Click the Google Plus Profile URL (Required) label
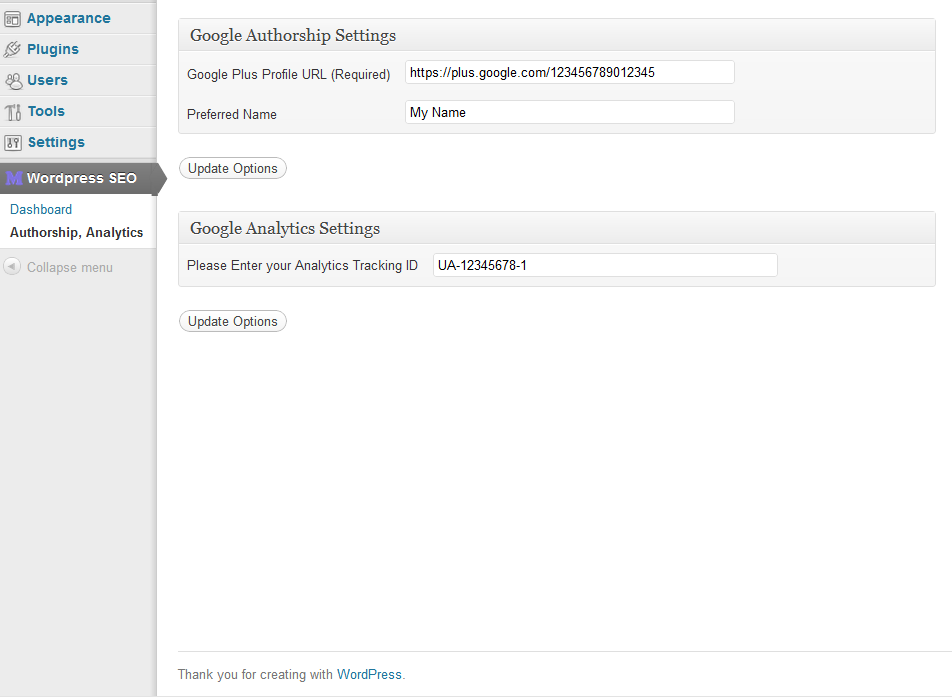This screenshot has width=952, height=697. point(288,74)
